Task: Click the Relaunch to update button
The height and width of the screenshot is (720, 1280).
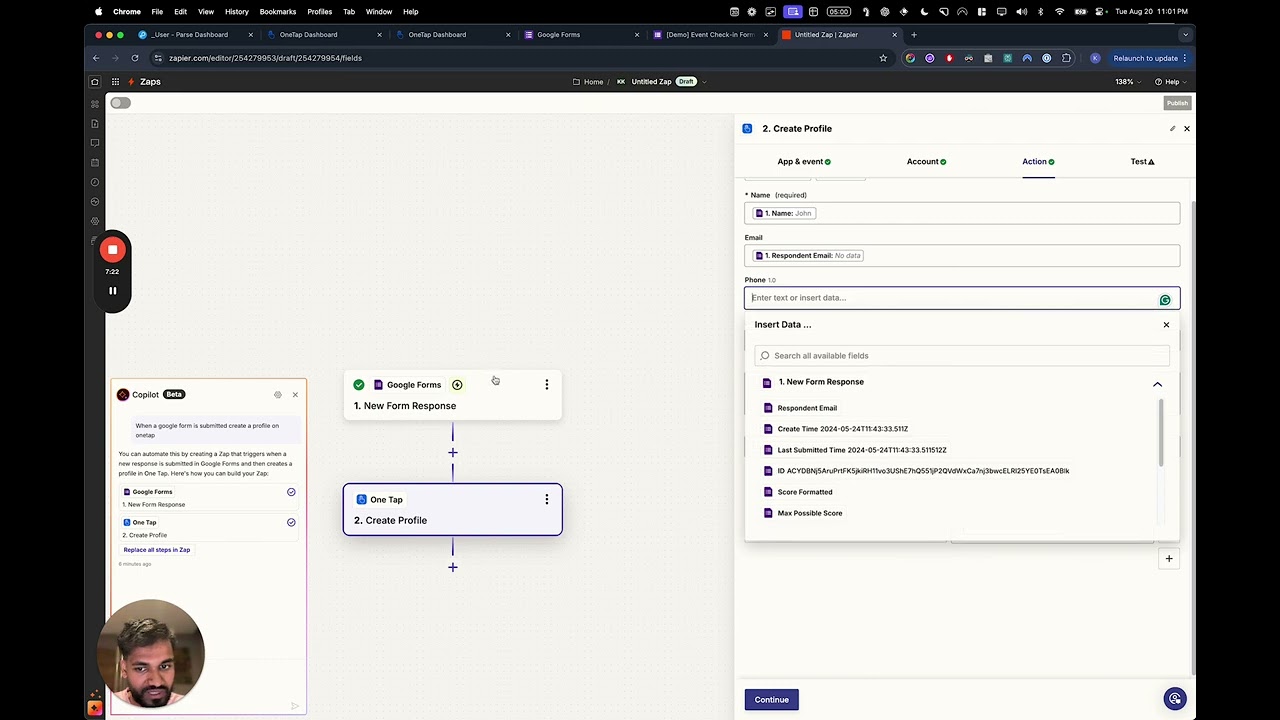Action: click(x=1148, y=58)
